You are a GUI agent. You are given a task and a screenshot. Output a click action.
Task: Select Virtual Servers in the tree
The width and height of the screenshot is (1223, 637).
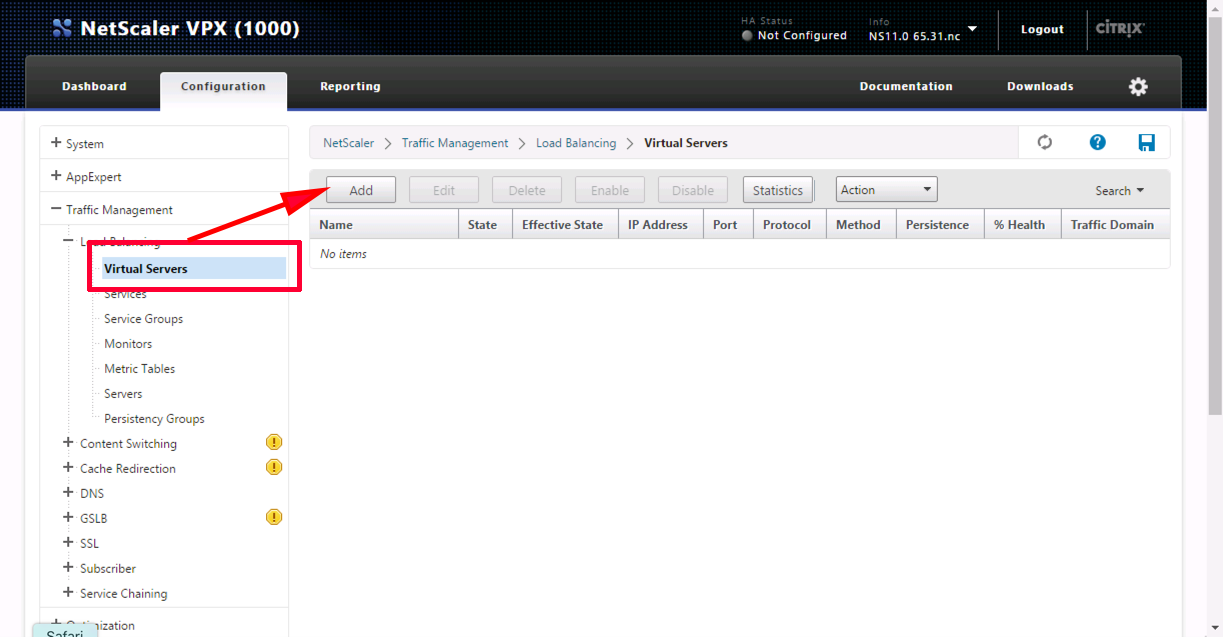[x=194, y=268]
